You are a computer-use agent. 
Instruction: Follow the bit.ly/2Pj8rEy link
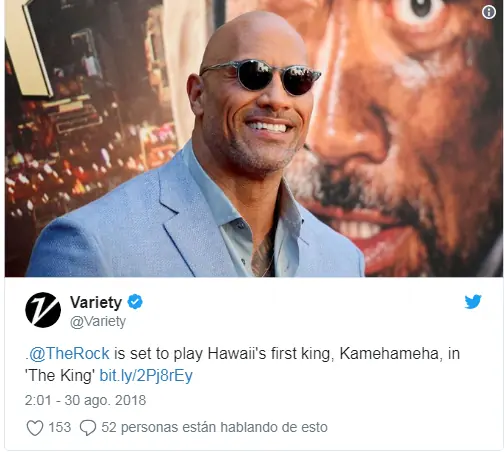click(146, 376)
